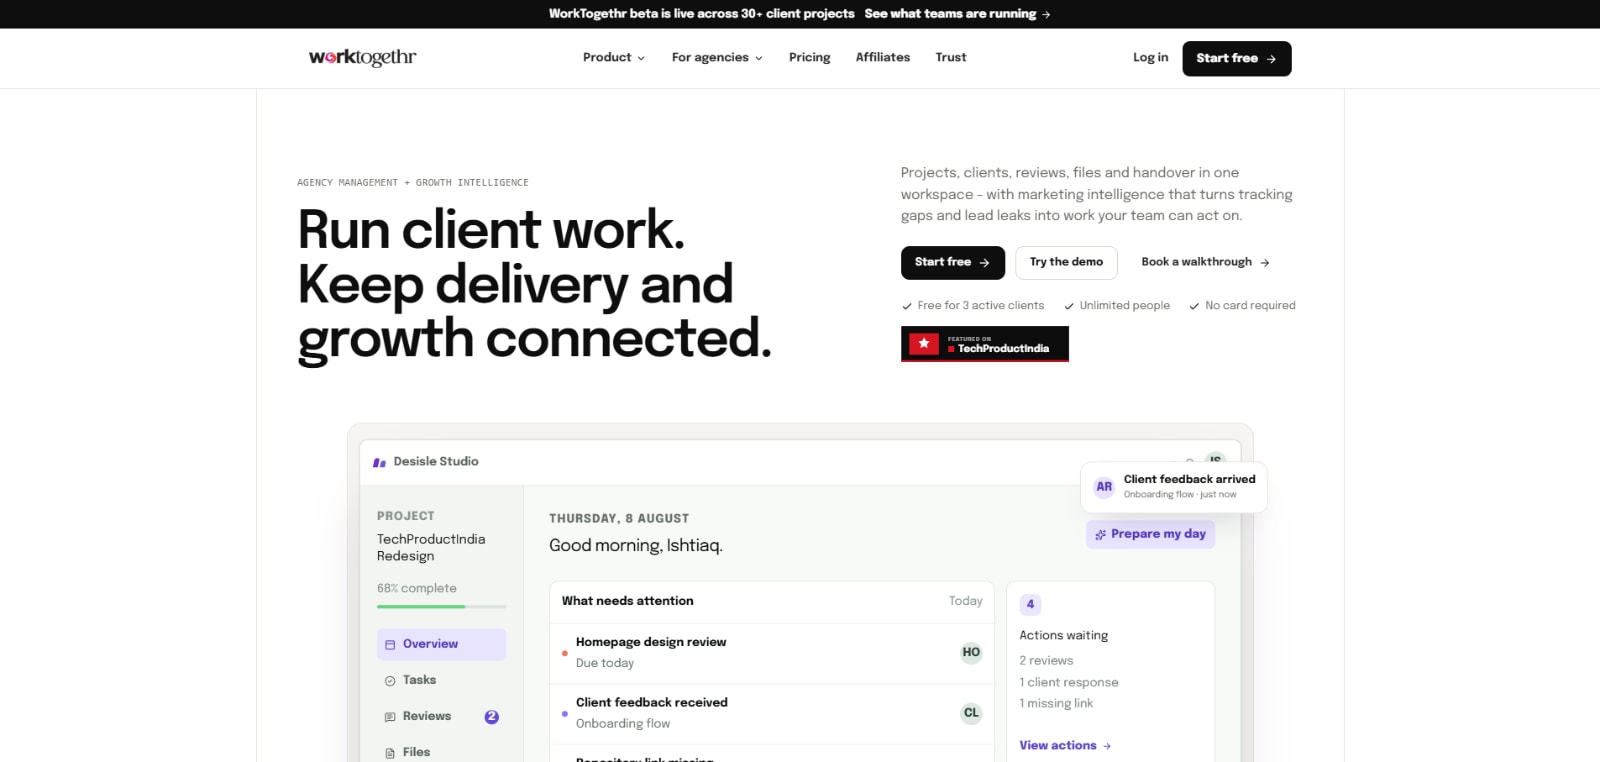Image resolution: width=1600 pixels, height=762 pixels.
Task: Open the Homepage design review item
Action: [772, 653]
